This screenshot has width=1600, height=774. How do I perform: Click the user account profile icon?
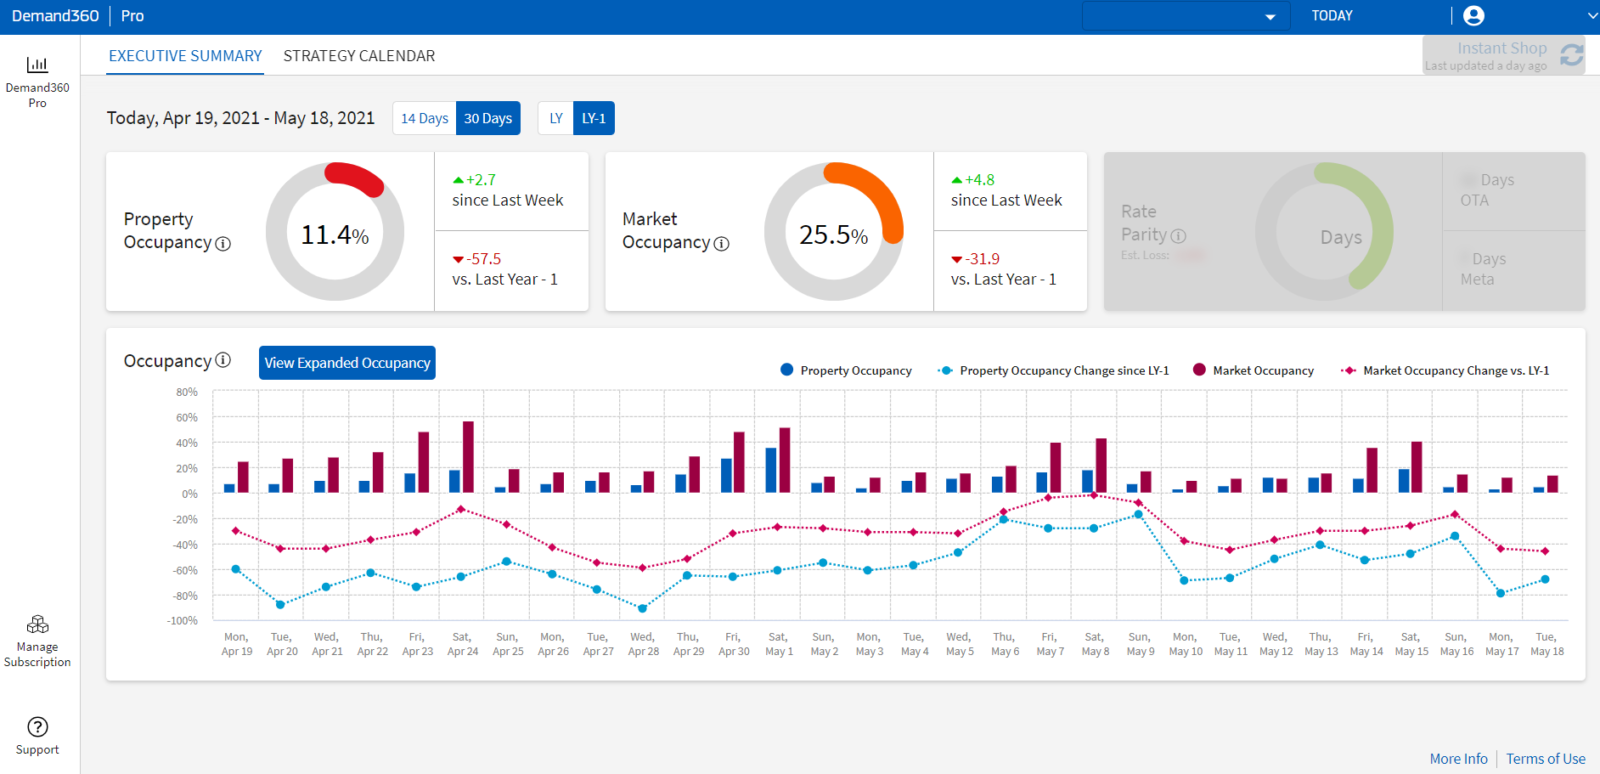point(1473,16)
